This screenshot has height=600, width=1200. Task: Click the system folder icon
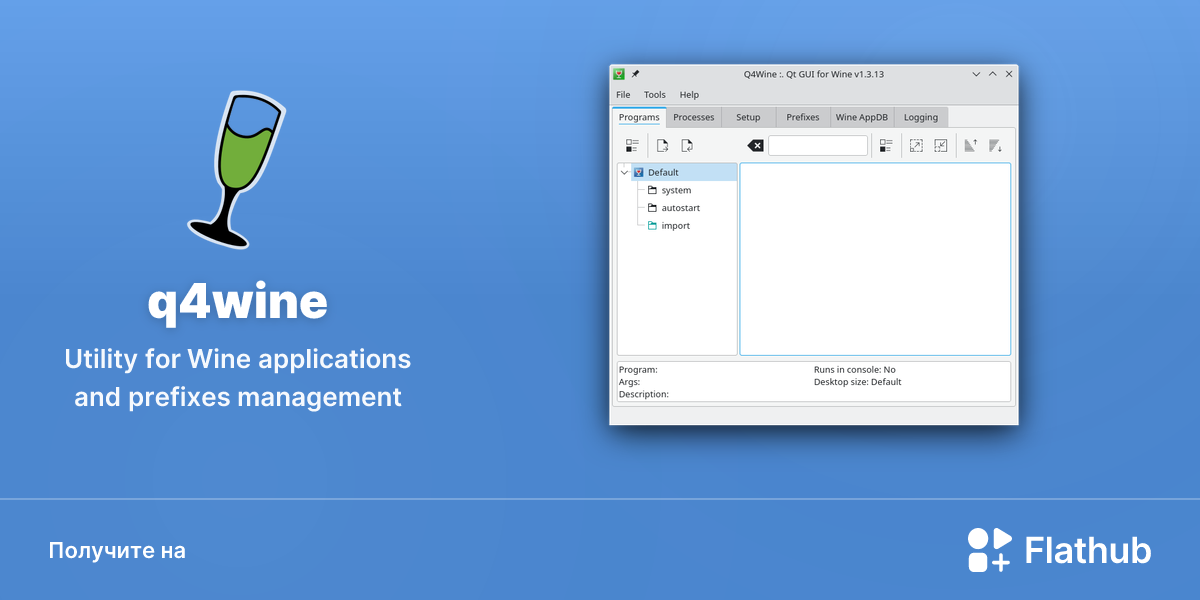pos(652,190)
